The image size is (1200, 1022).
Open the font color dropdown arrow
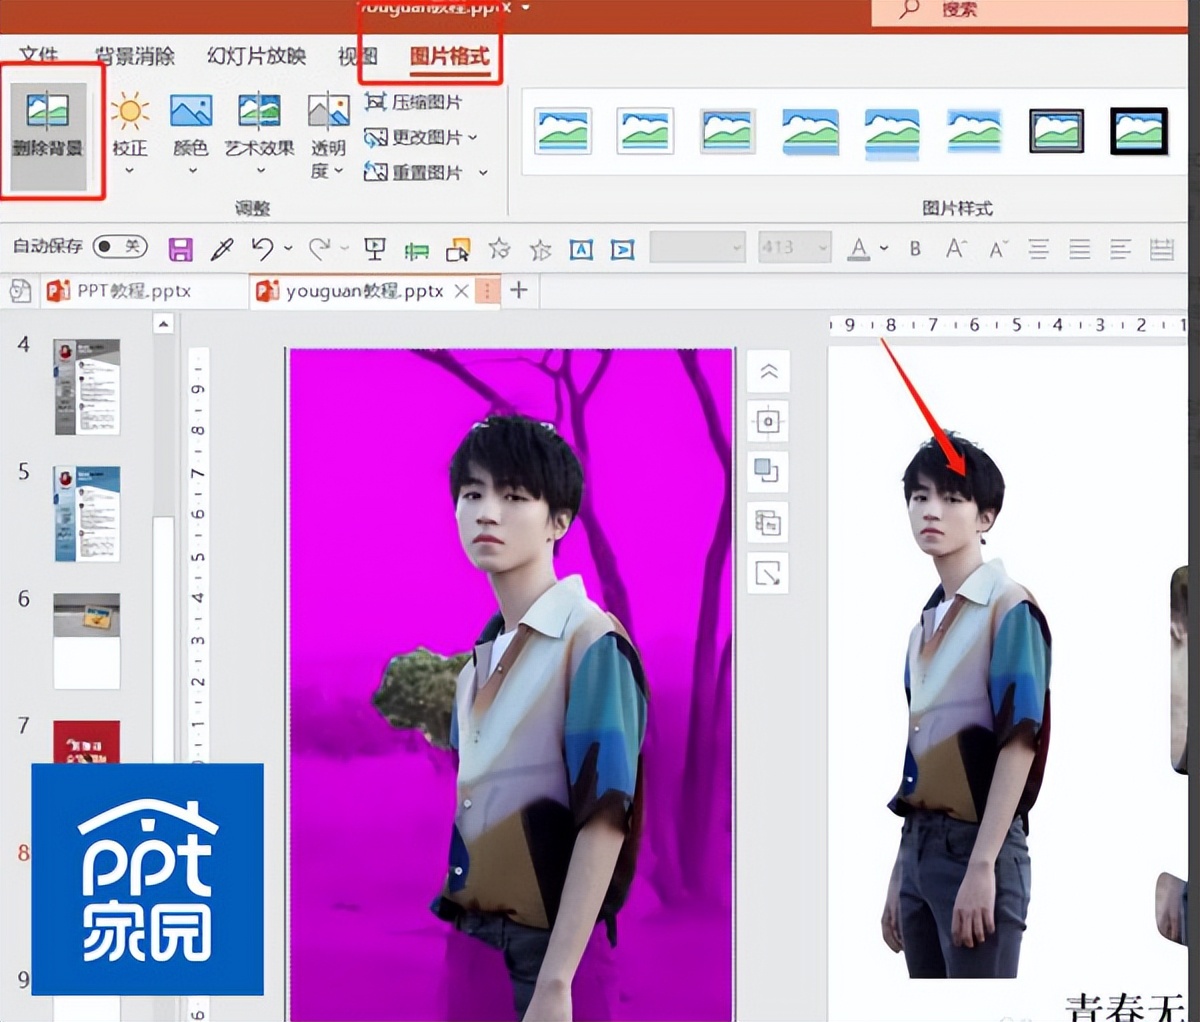click(884, 248)
